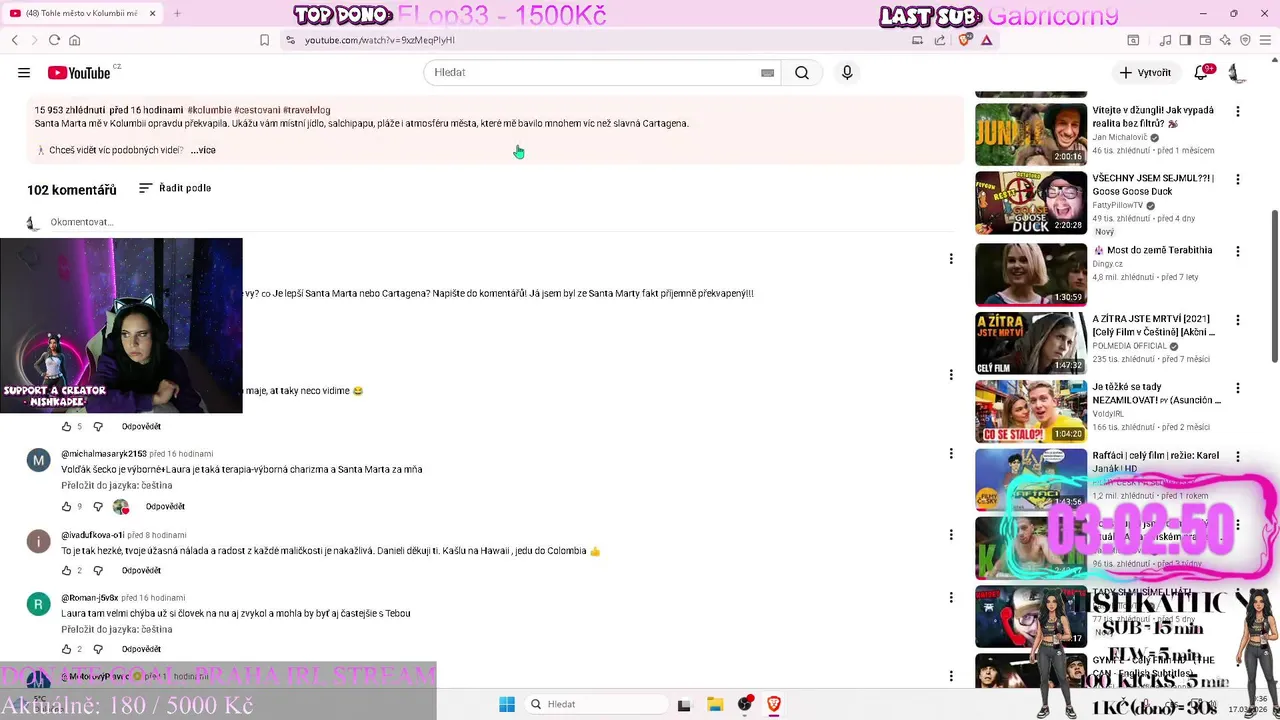Open the @ivadufkova-o1i channel link
This screenshot has height=720, width=1280.
[93, 535]
